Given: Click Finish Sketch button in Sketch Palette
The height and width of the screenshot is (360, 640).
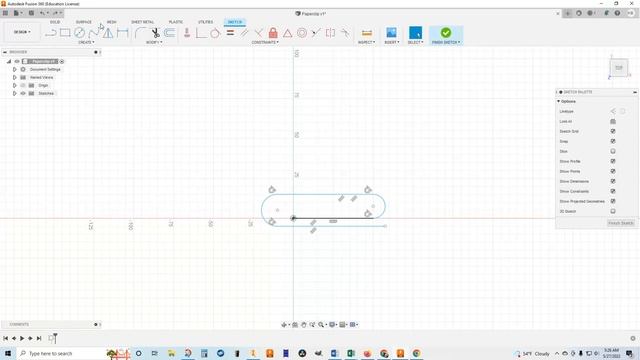Looking at the screenshot, I should tap(620, 223).
